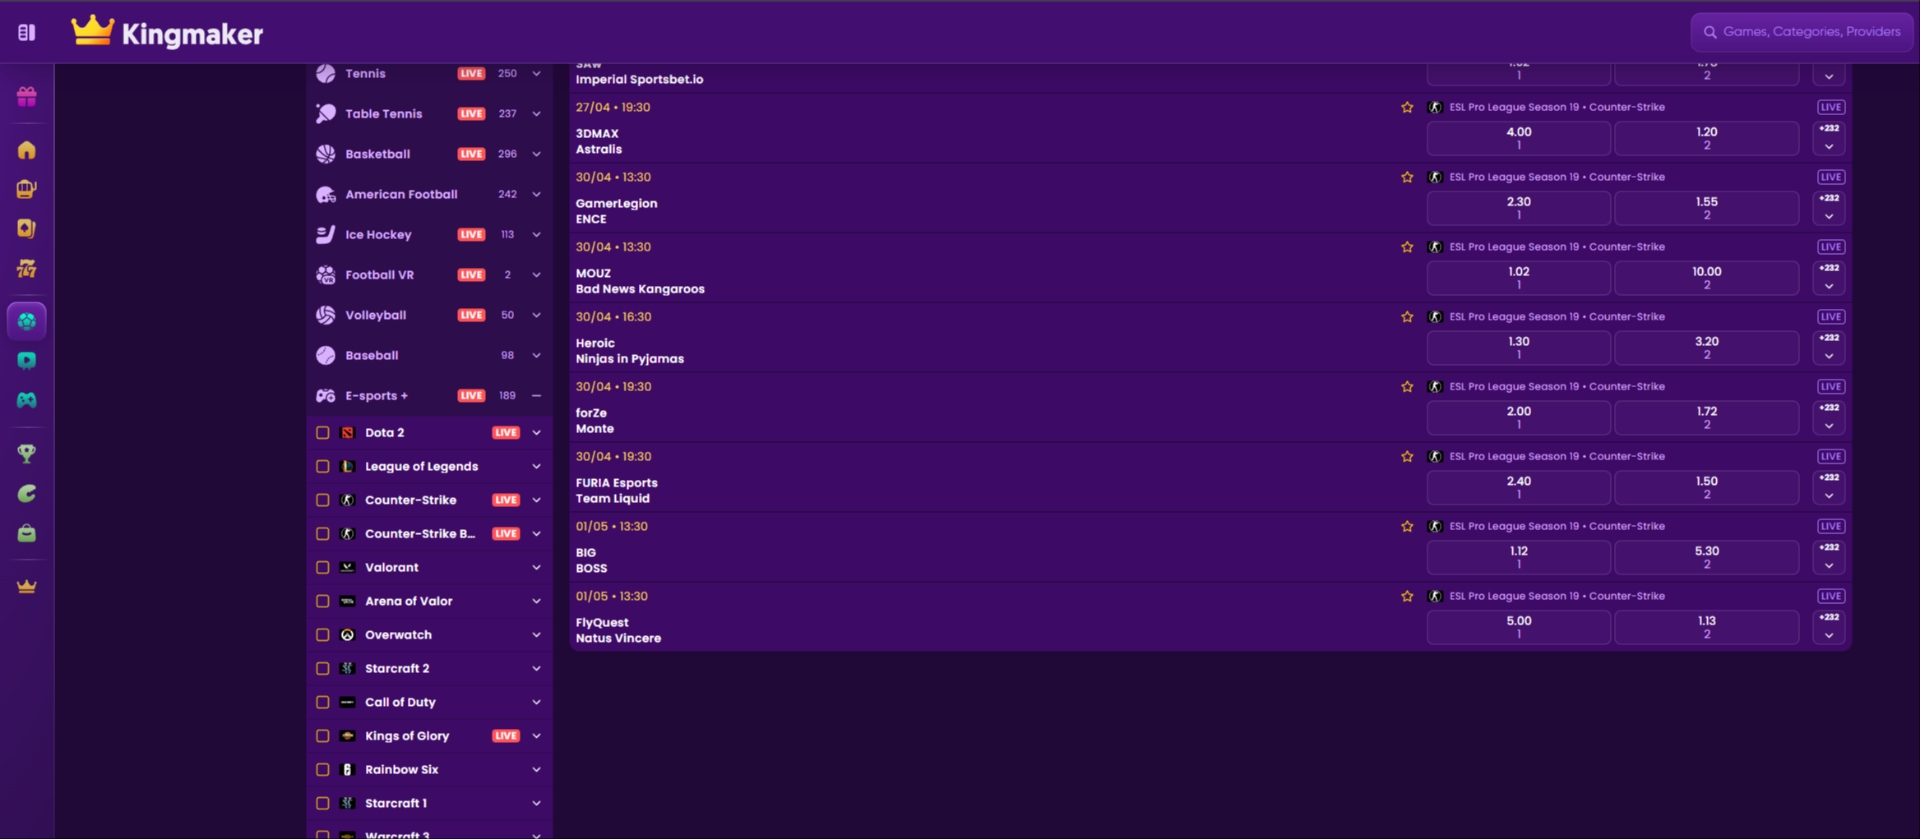Check the League of Legends checkbox
This screenshot has width=1920, height=839.
(323, 467)
